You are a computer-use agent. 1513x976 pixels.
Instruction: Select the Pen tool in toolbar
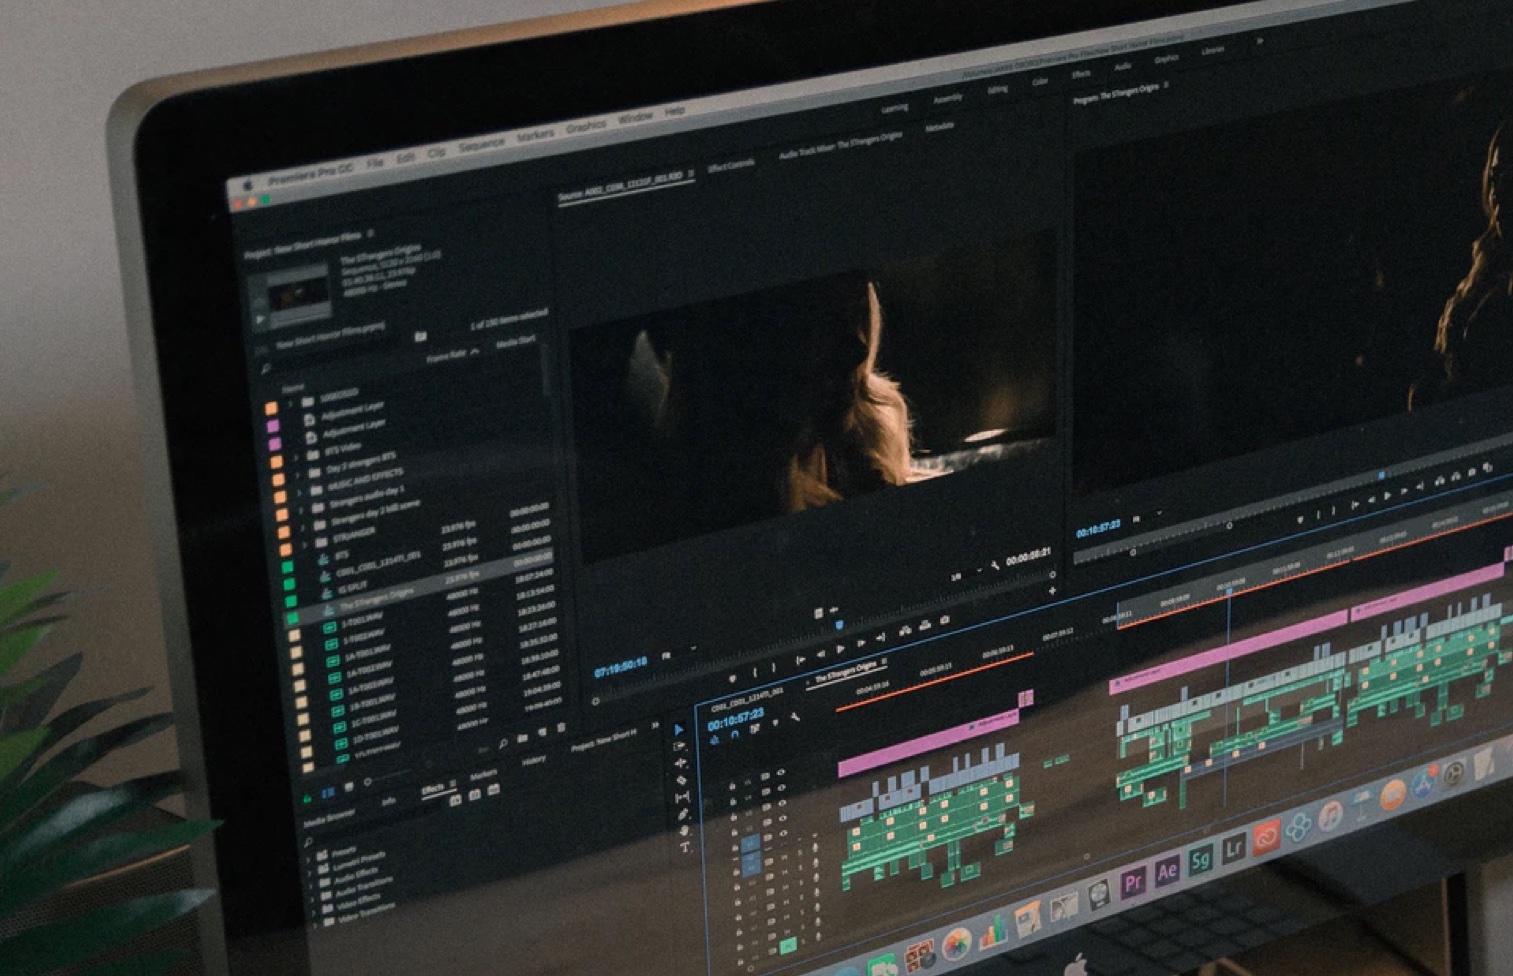[683, 814]
